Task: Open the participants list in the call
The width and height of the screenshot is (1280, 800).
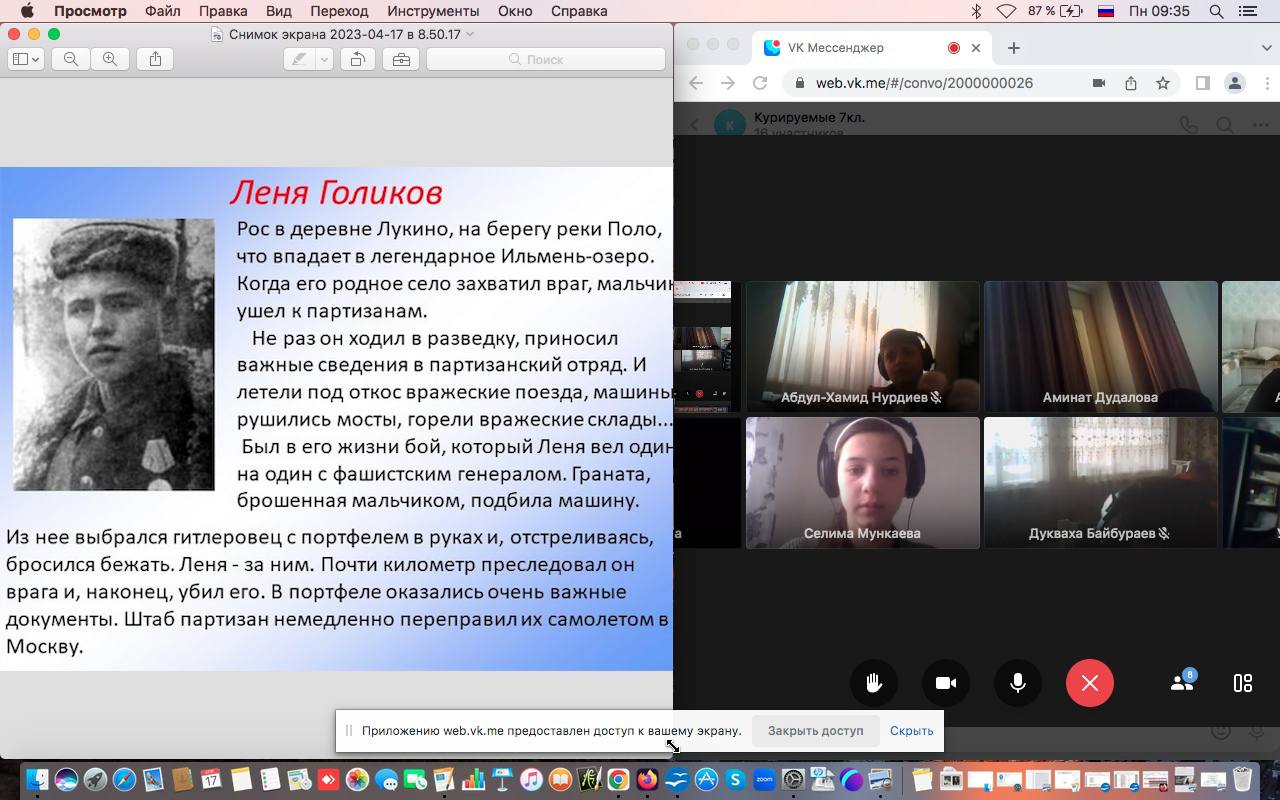Action: coord(1182,683)
